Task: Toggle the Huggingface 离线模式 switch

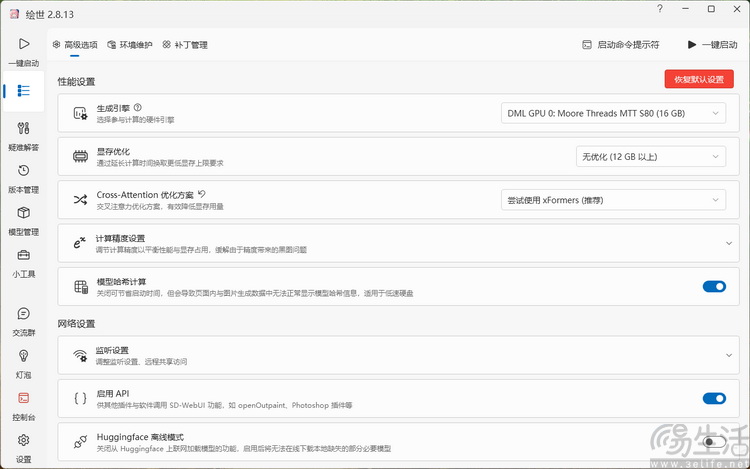Action: click(x=714, y=442)
